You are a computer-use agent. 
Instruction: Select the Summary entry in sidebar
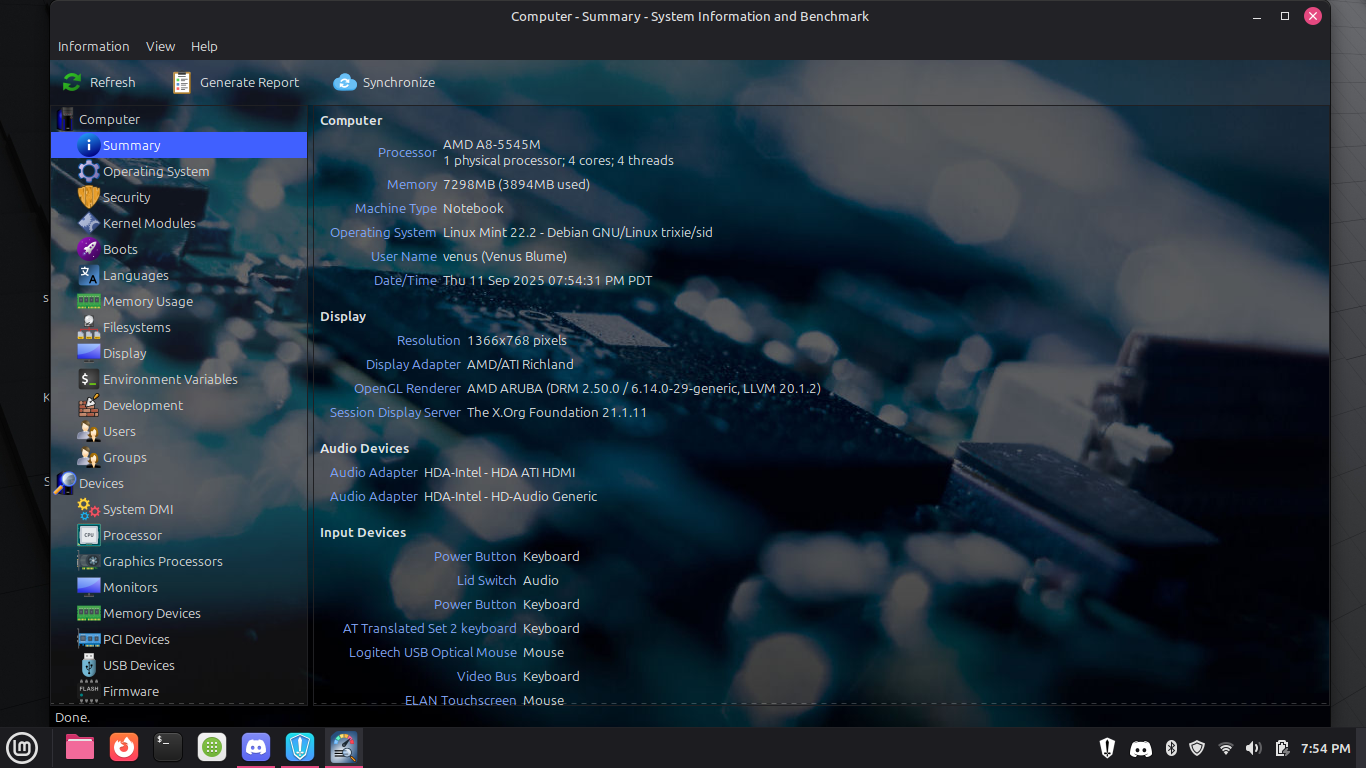(x=179, y=145)
